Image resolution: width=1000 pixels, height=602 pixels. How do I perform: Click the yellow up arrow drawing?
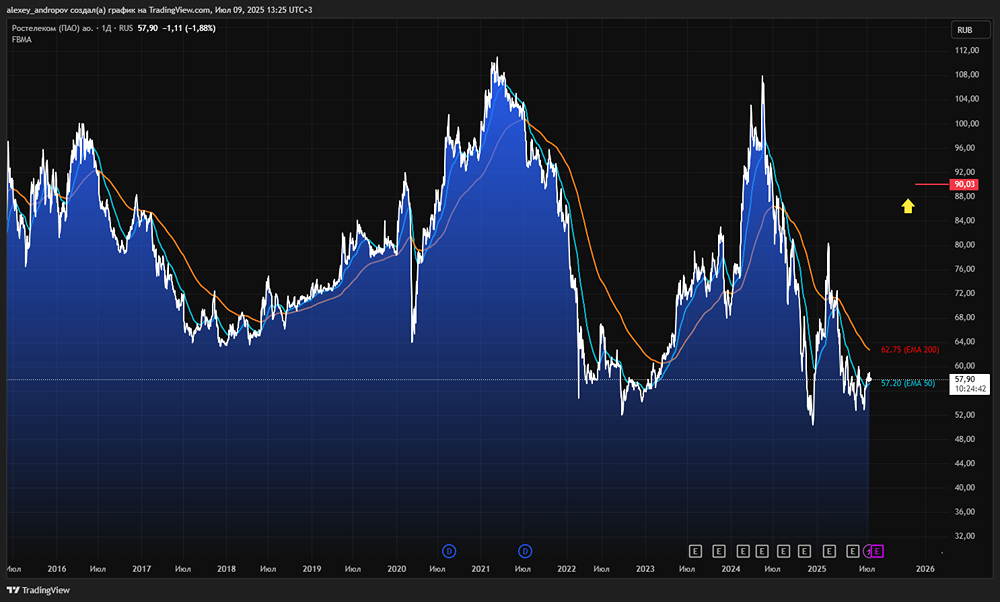908,206
